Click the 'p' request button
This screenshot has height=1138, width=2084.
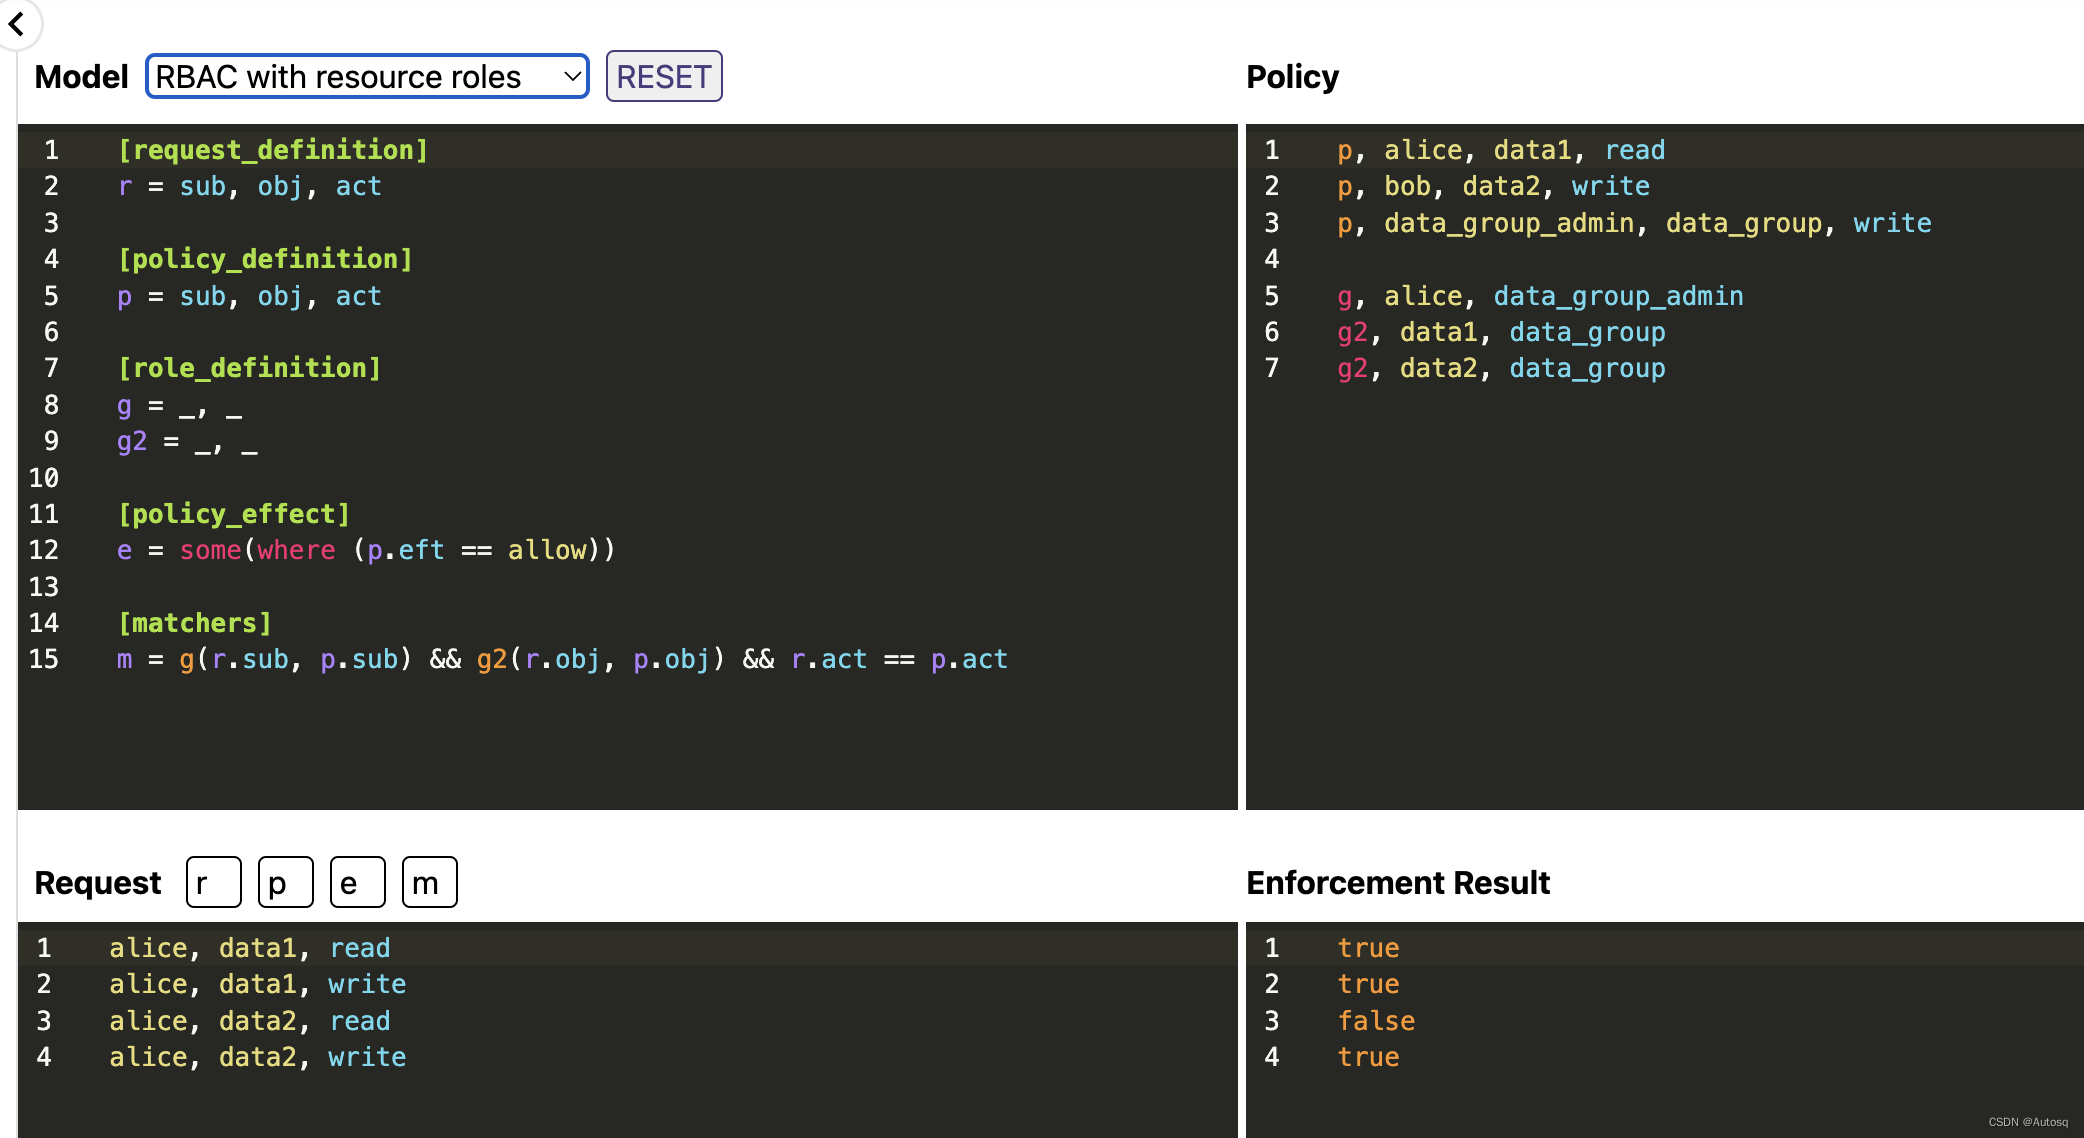pyautogui.click(x=285, y=882)
